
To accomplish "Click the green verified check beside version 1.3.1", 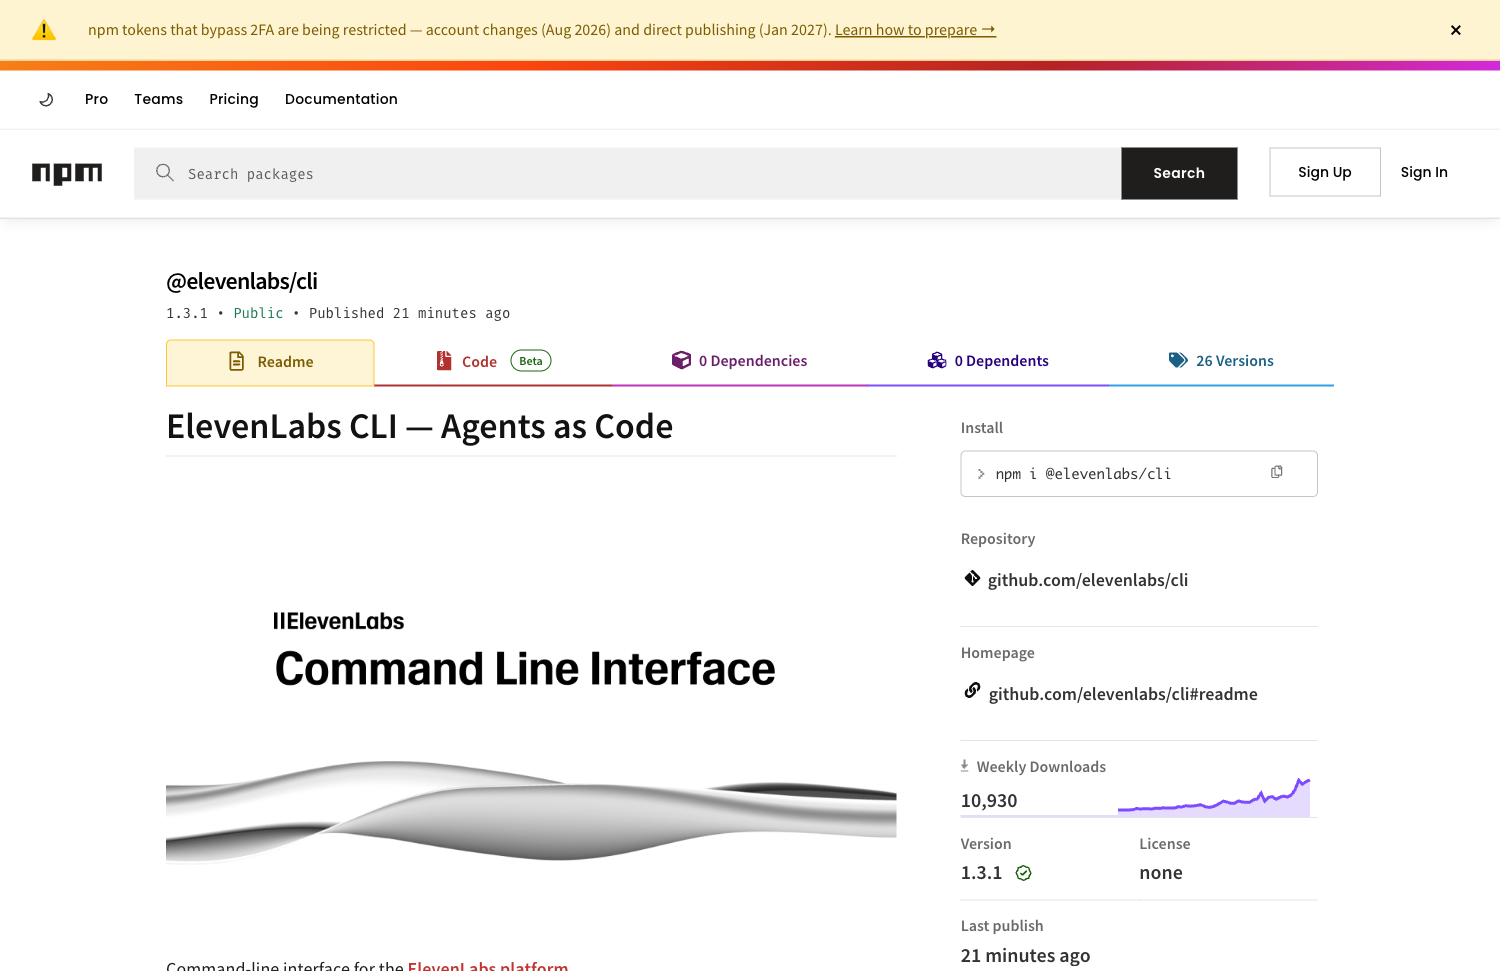I will (x=1023, y=873).
